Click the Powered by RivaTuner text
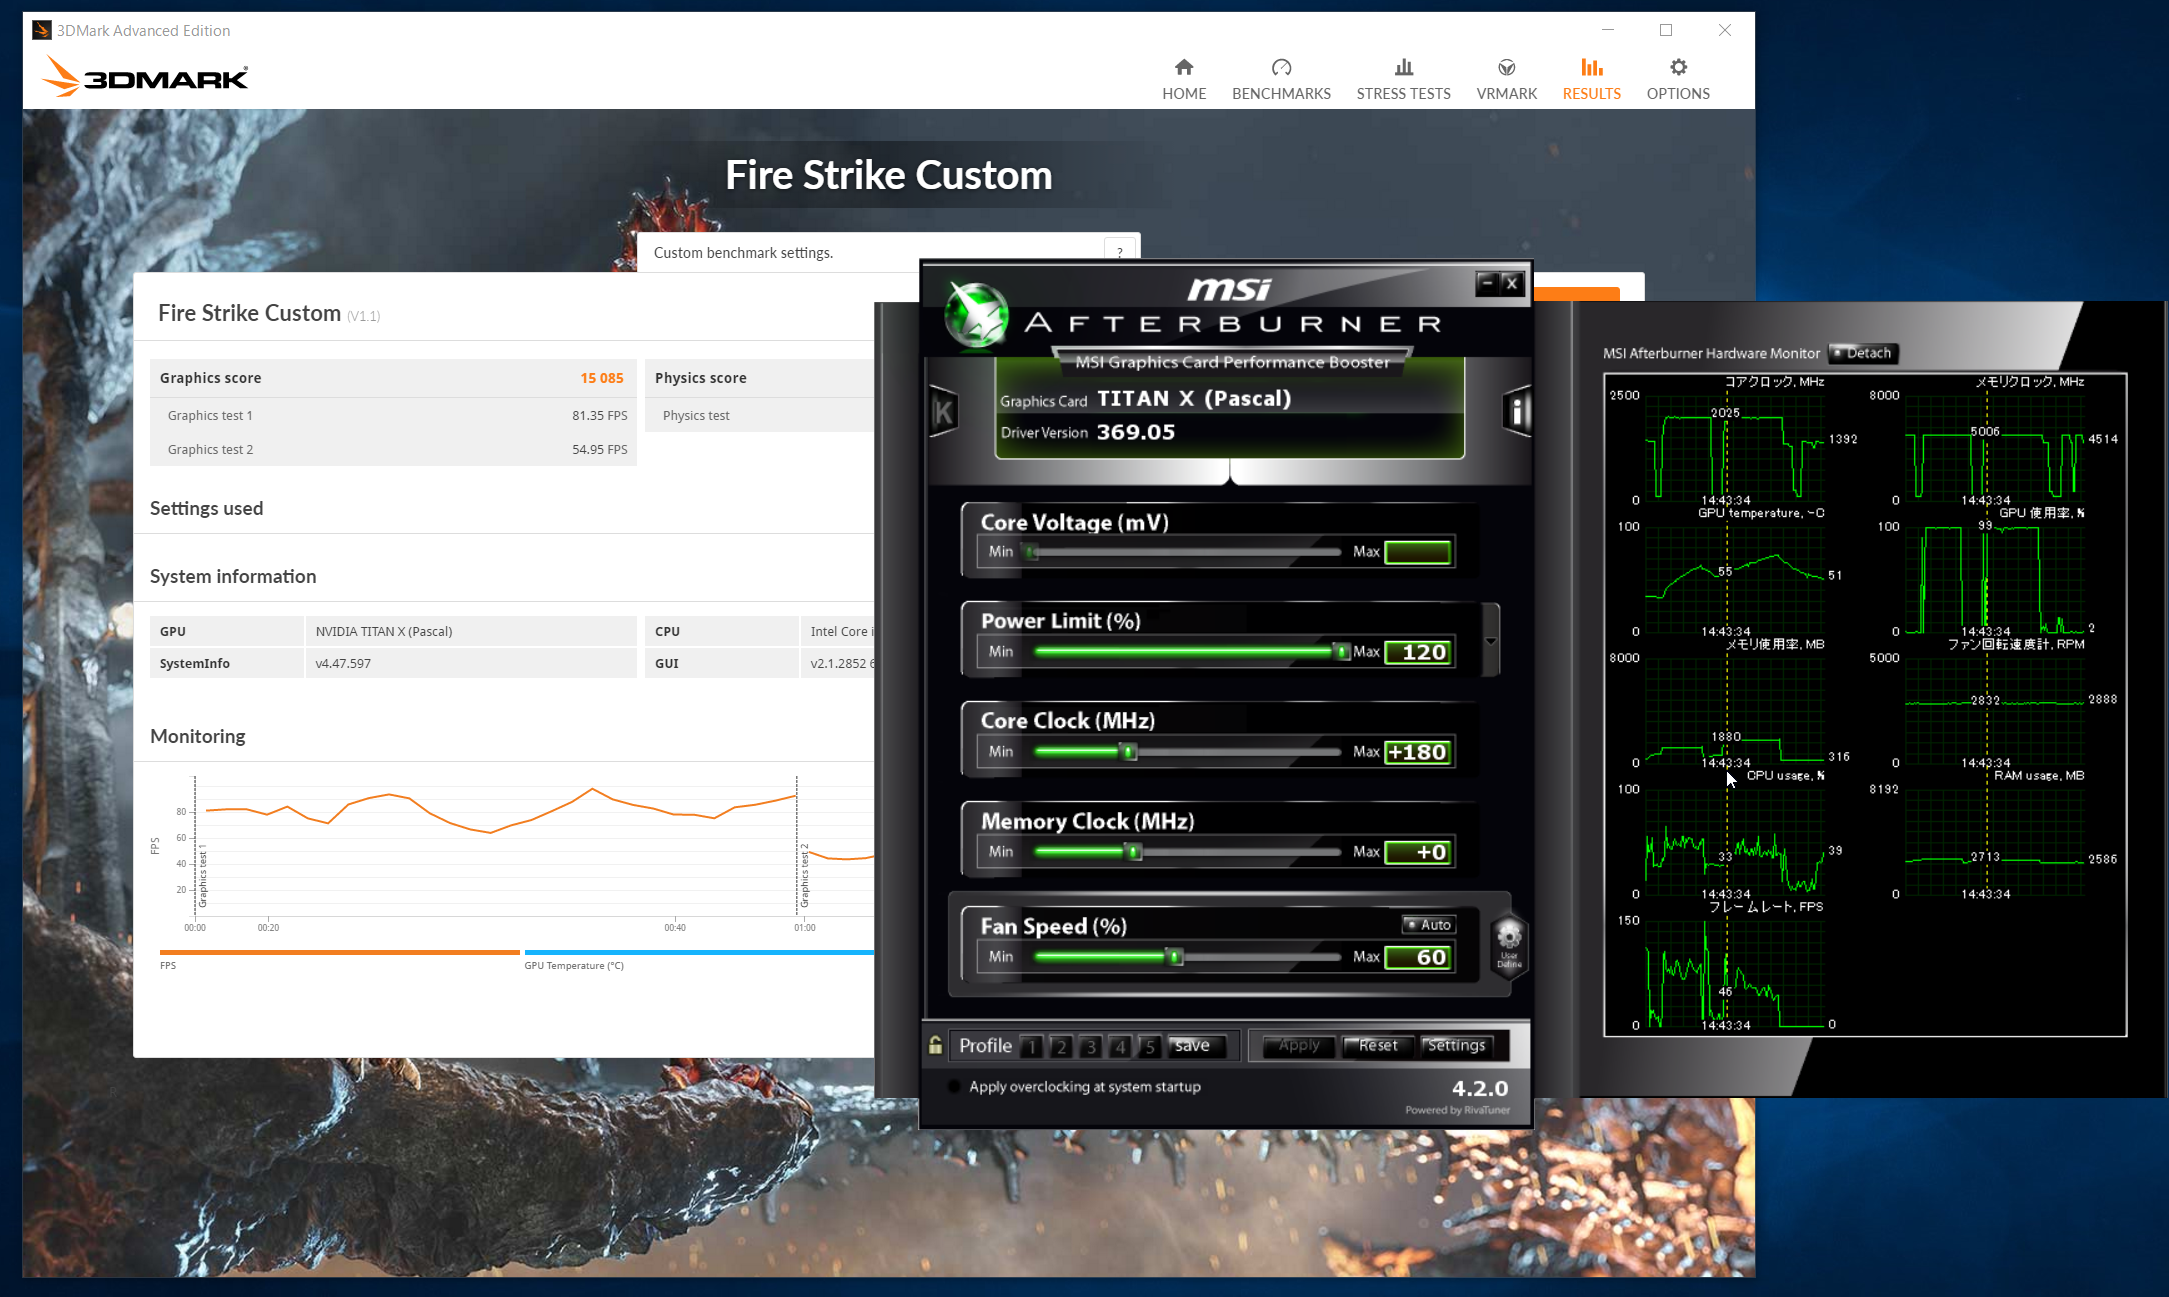Screen dimensions: 2169x1297 click(x=1457, y=1110)
